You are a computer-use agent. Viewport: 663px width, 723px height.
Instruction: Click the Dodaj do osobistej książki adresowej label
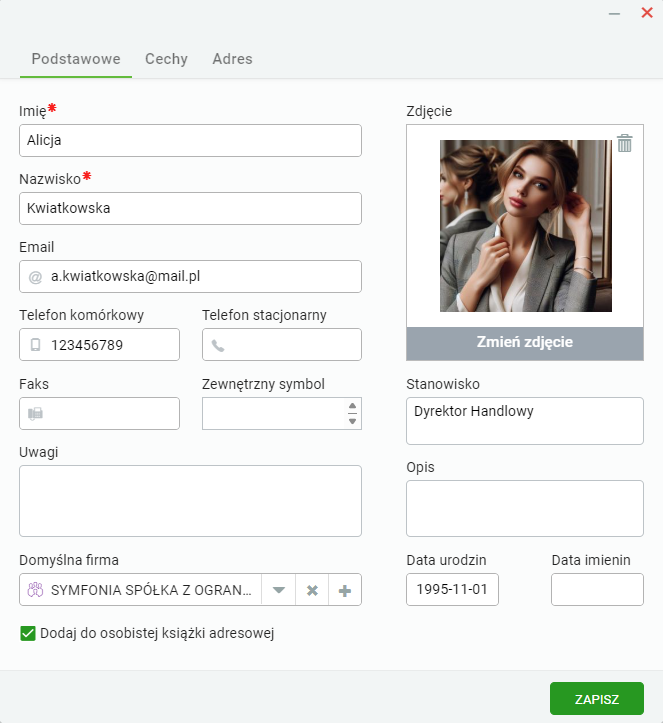click(x=157, y=634)
